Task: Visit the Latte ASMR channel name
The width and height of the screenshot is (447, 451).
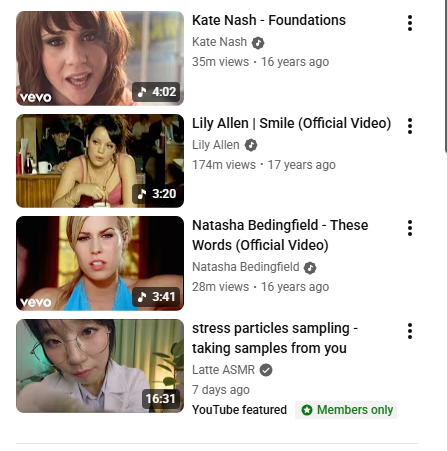Action: click(x=223, y=370)
